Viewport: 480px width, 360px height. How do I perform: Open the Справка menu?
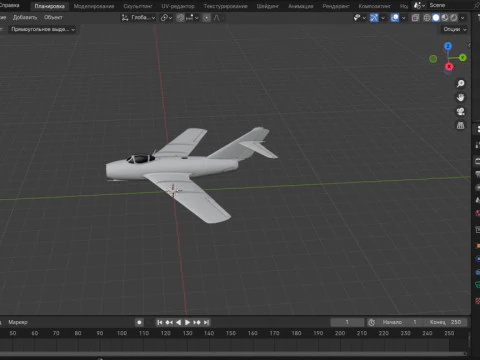point(9,5)
